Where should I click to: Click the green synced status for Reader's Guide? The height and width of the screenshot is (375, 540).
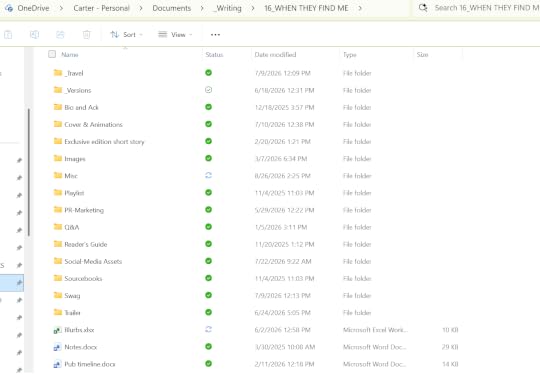[x=208, y=244]
